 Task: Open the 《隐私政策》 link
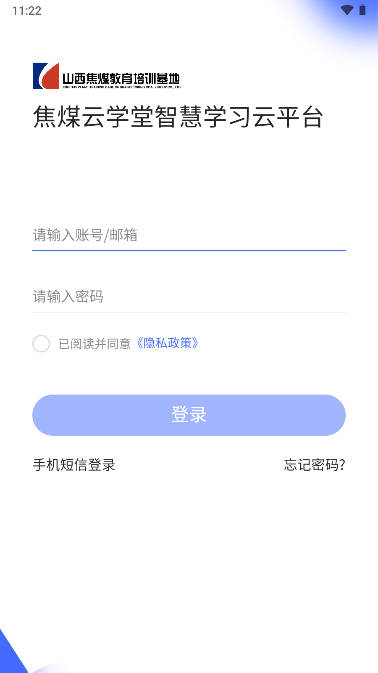click(x=167, y=343)
